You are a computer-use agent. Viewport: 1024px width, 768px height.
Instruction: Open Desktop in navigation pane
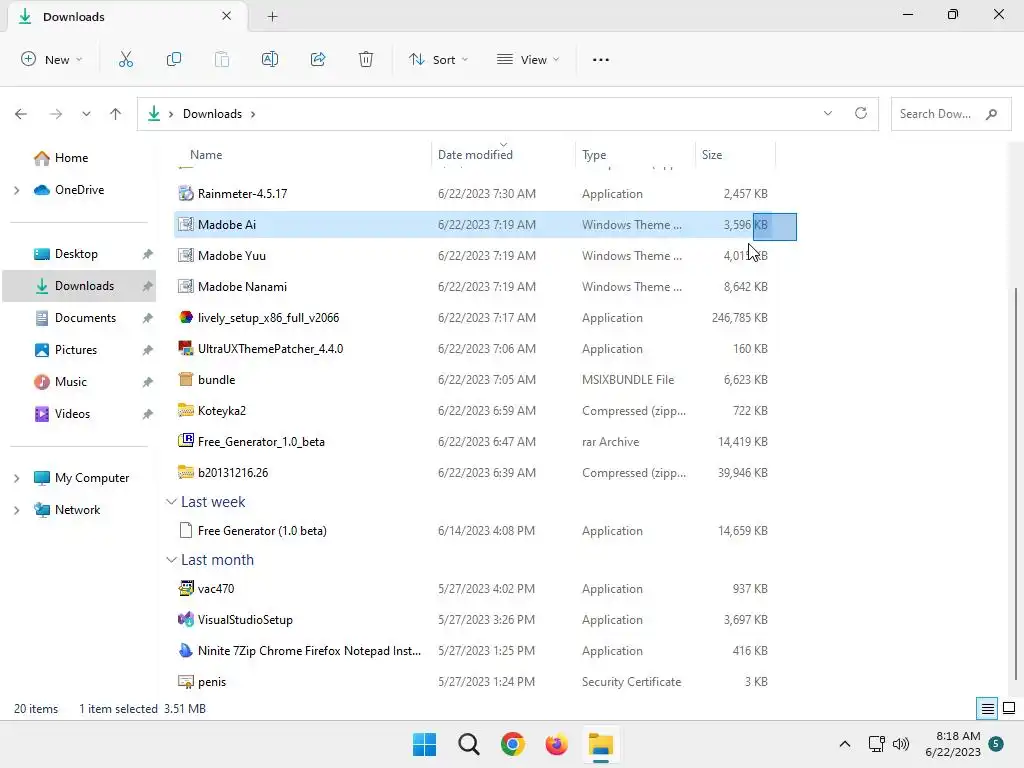pos(76,254)
